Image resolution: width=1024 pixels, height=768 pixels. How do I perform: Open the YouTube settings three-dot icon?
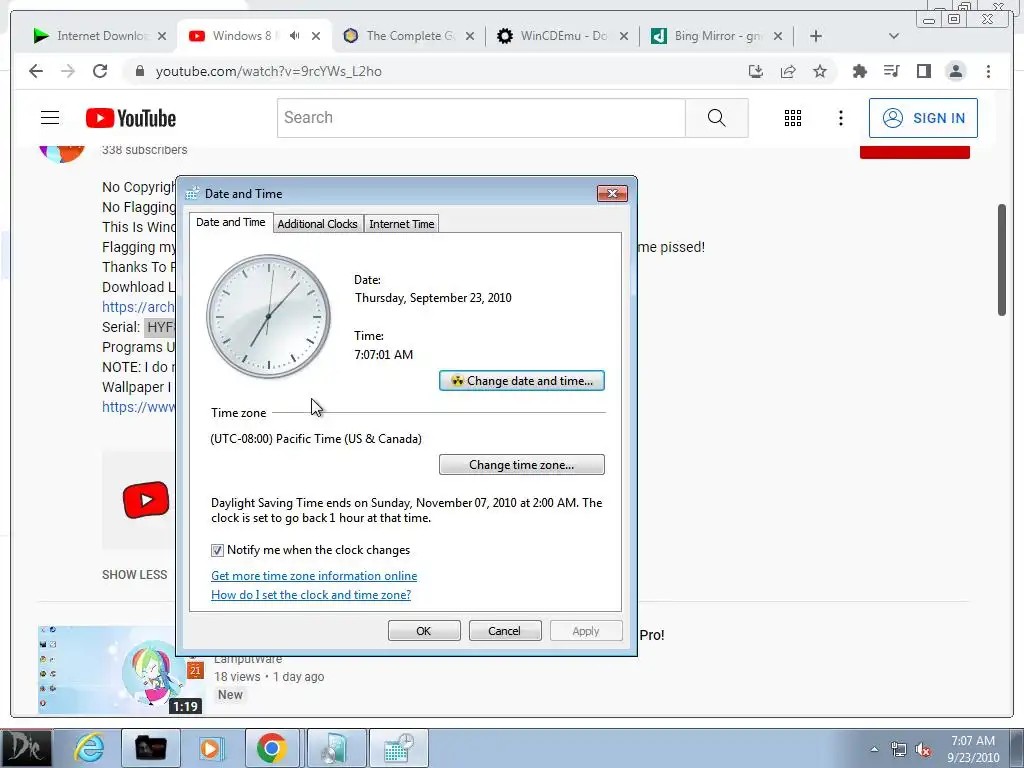click(x=841, y=118)
